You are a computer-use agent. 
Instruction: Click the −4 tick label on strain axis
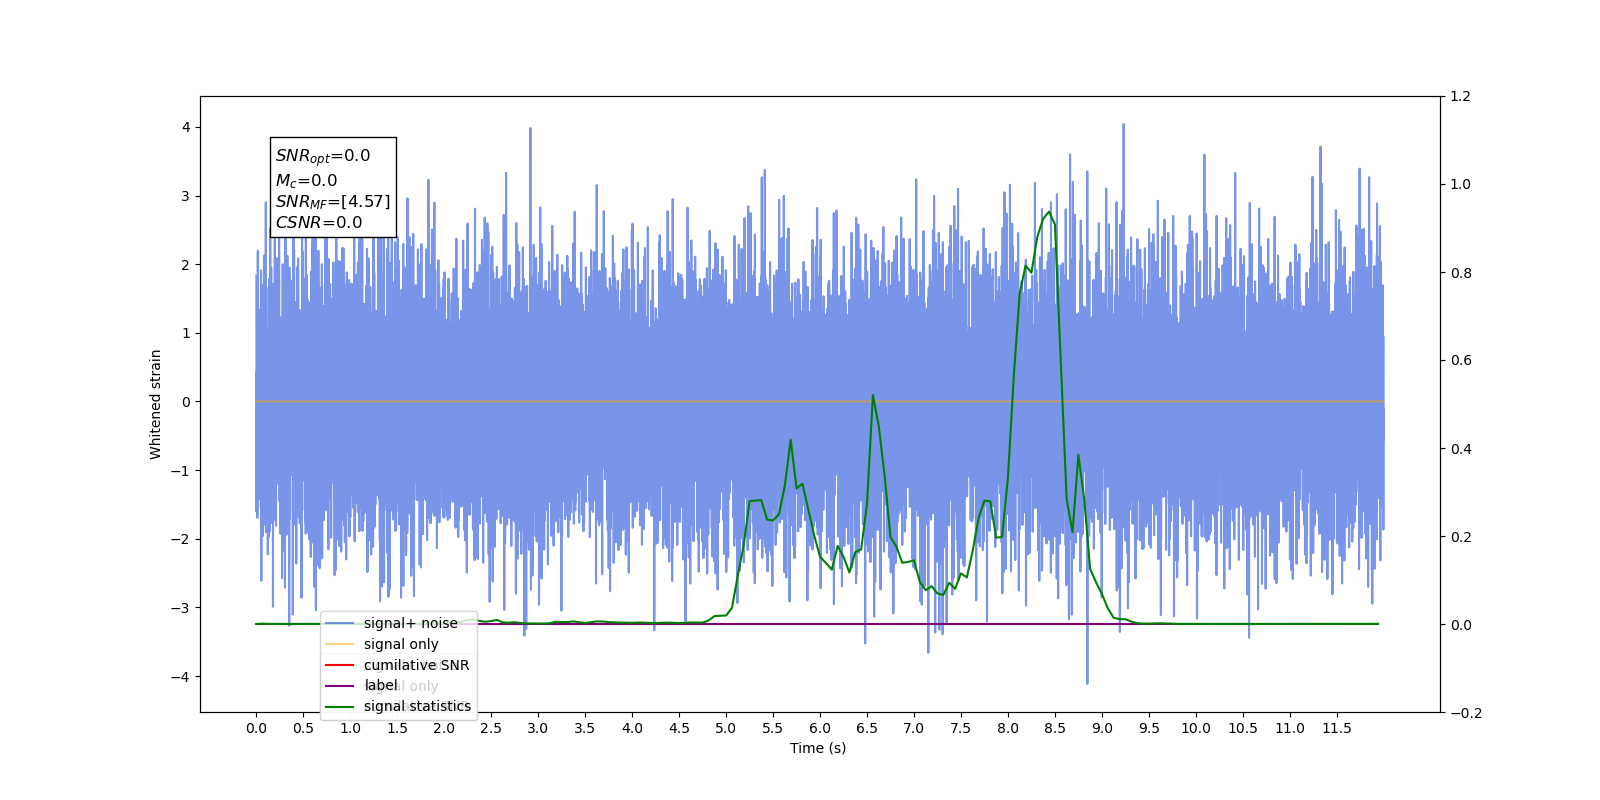coord(181,677)
